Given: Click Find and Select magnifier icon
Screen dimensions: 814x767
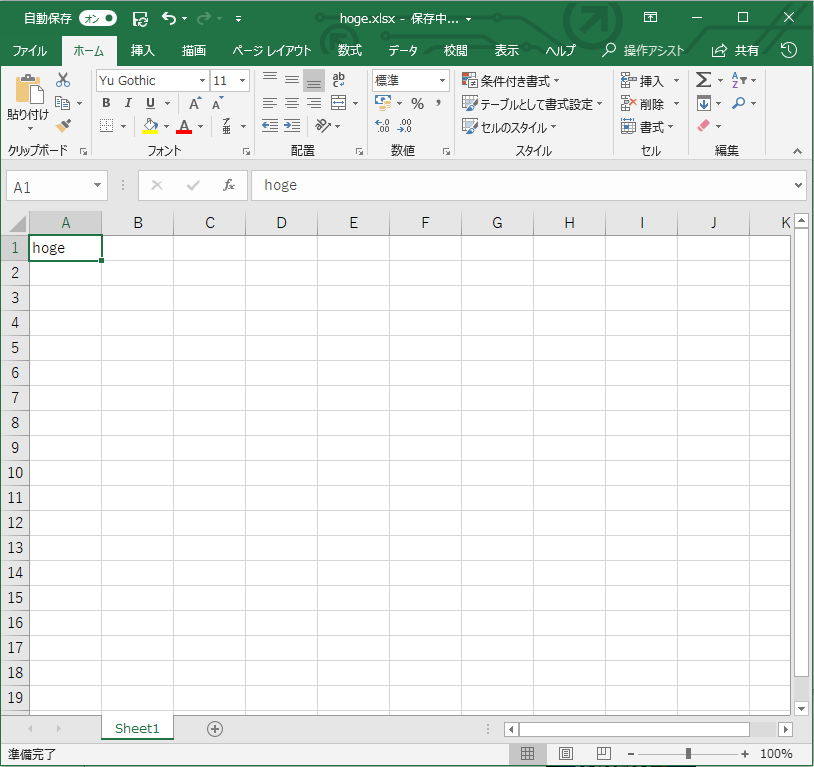Looking at the screenshot, I should click(739, 103).
